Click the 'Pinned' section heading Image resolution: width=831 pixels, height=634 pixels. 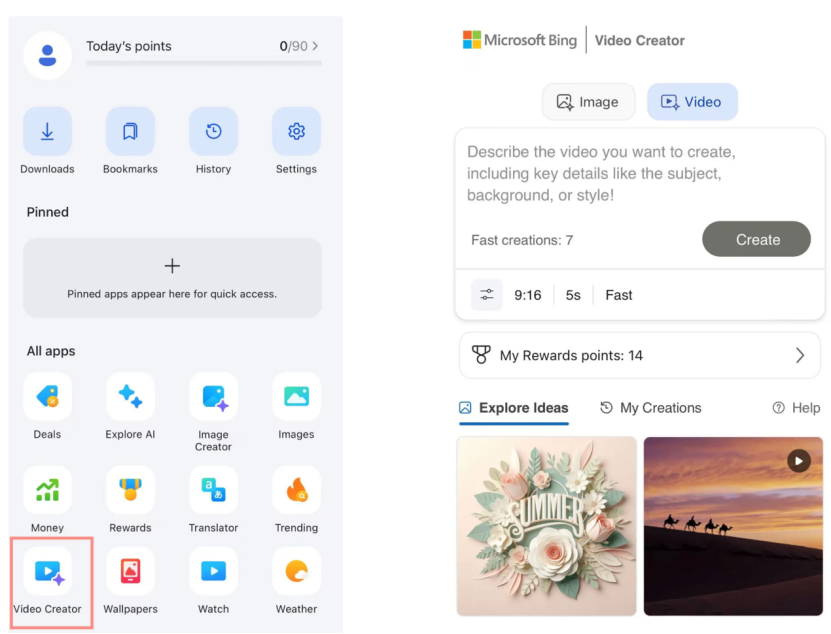pos(48,212)
